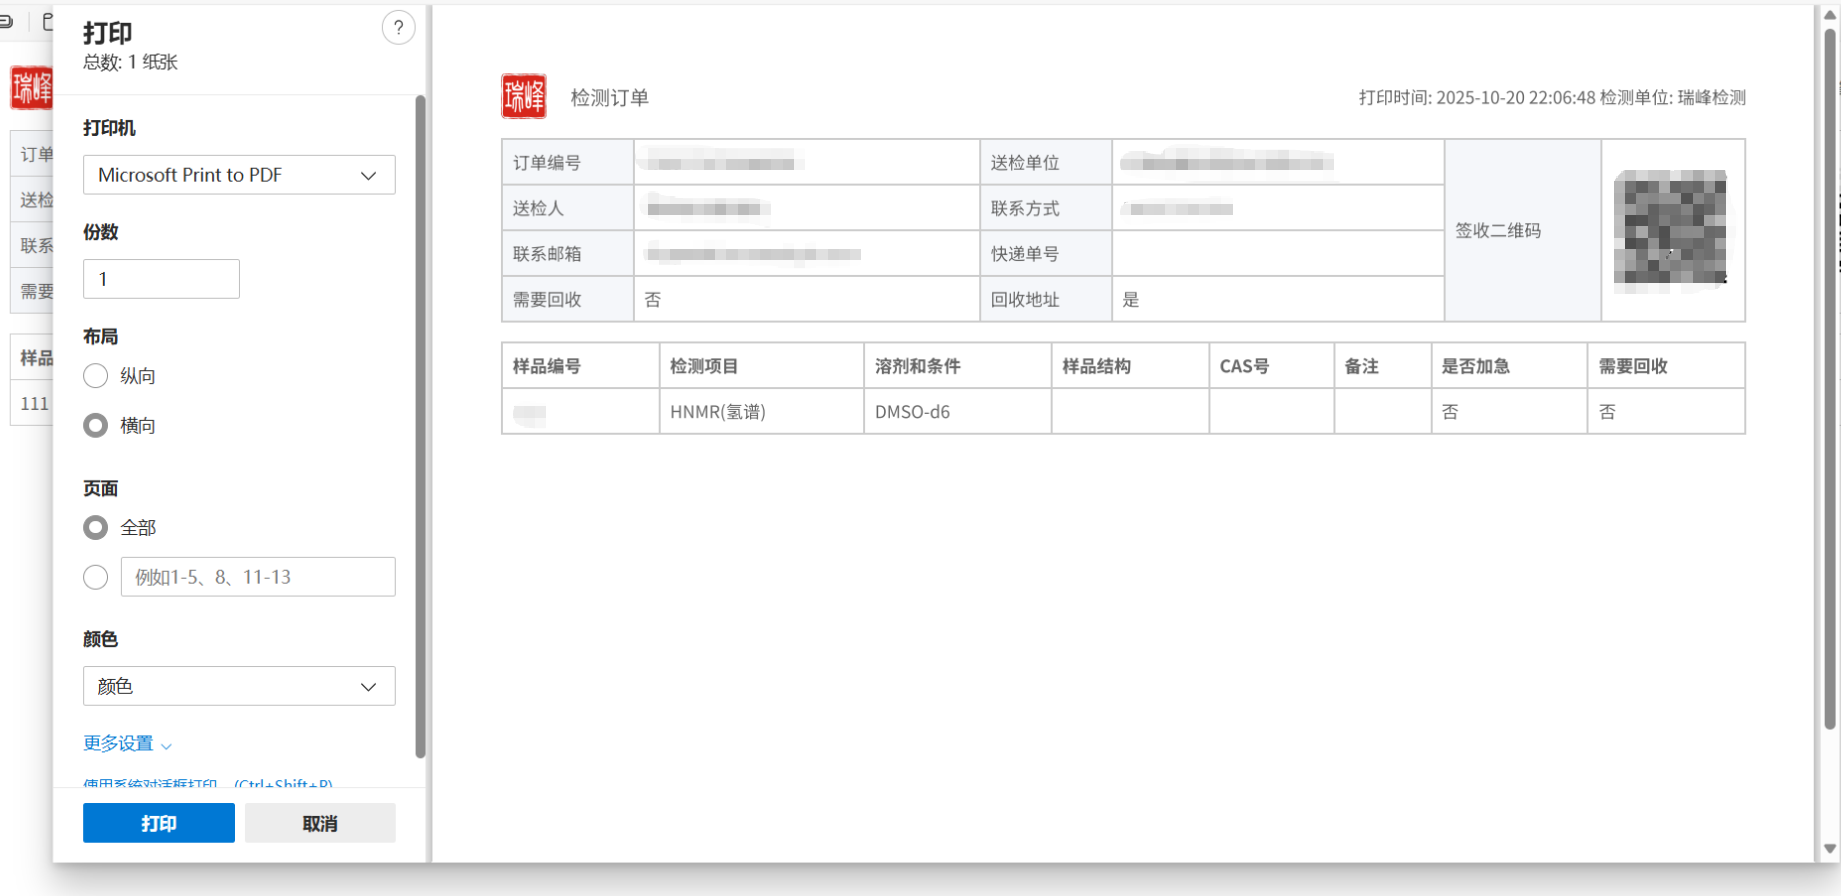Click the 瑞峰 logo in print preview header
This screenshot has width=1841, height=896.
click(524, 97)
